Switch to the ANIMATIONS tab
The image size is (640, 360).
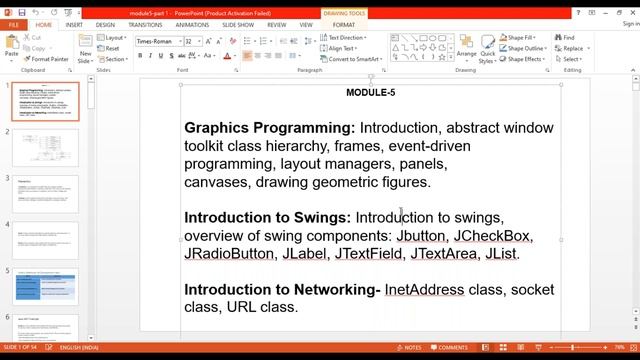pyautogui.click(x=192, y=25)
